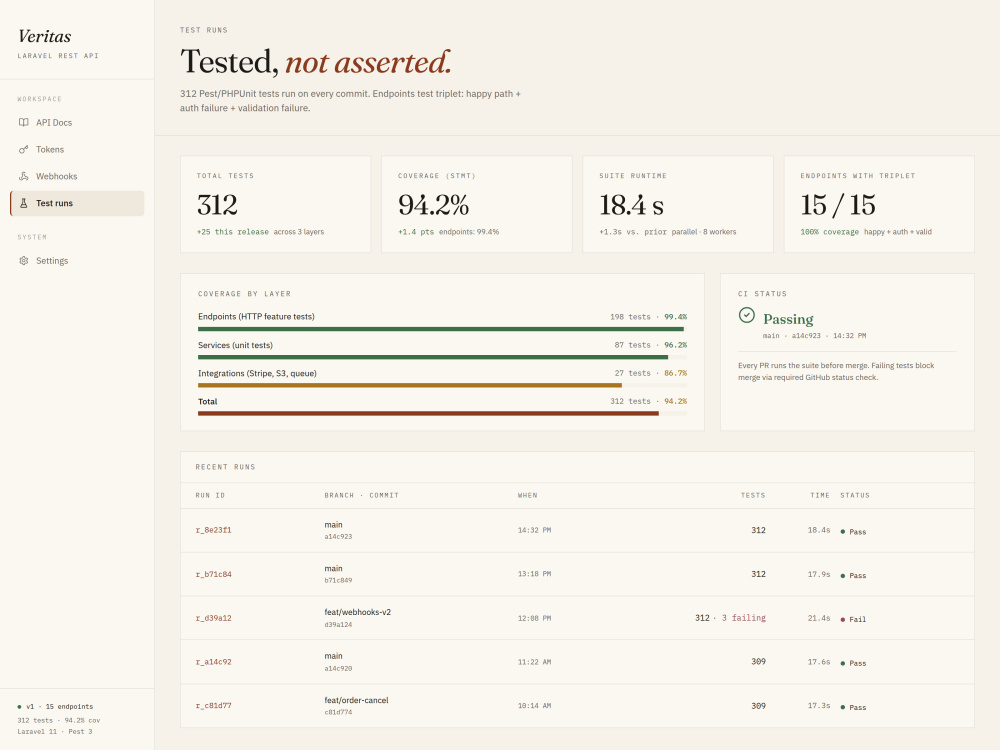Screen dimensions: 1000x750
Task: Click the 12:08 PM run time
Action: [x=534, y=618]
